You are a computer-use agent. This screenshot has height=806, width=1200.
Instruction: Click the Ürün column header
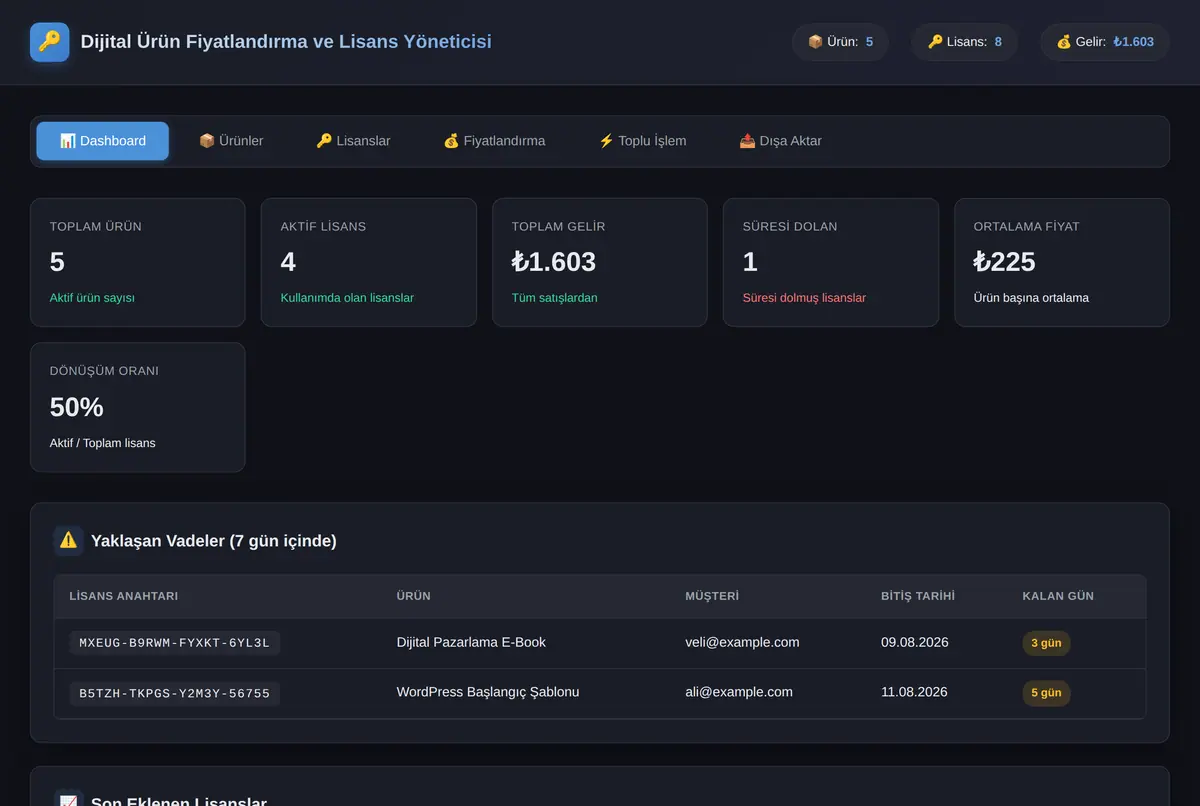(414, 596)
